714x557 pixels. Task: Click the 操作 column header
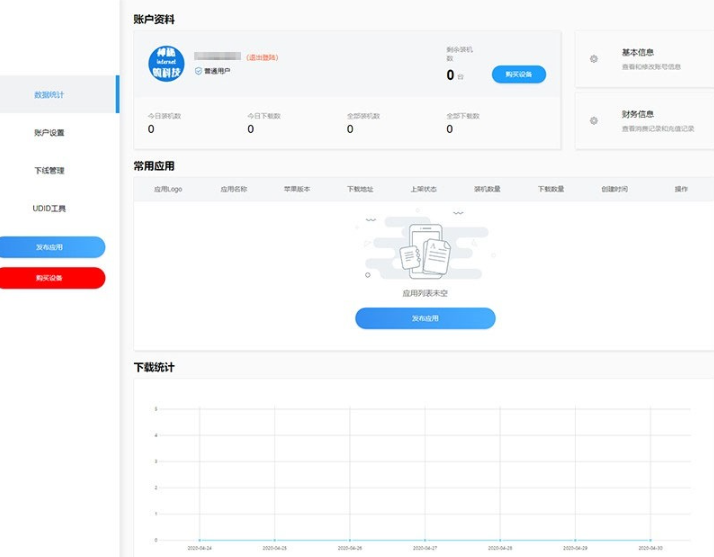click(x=681, y=189)
